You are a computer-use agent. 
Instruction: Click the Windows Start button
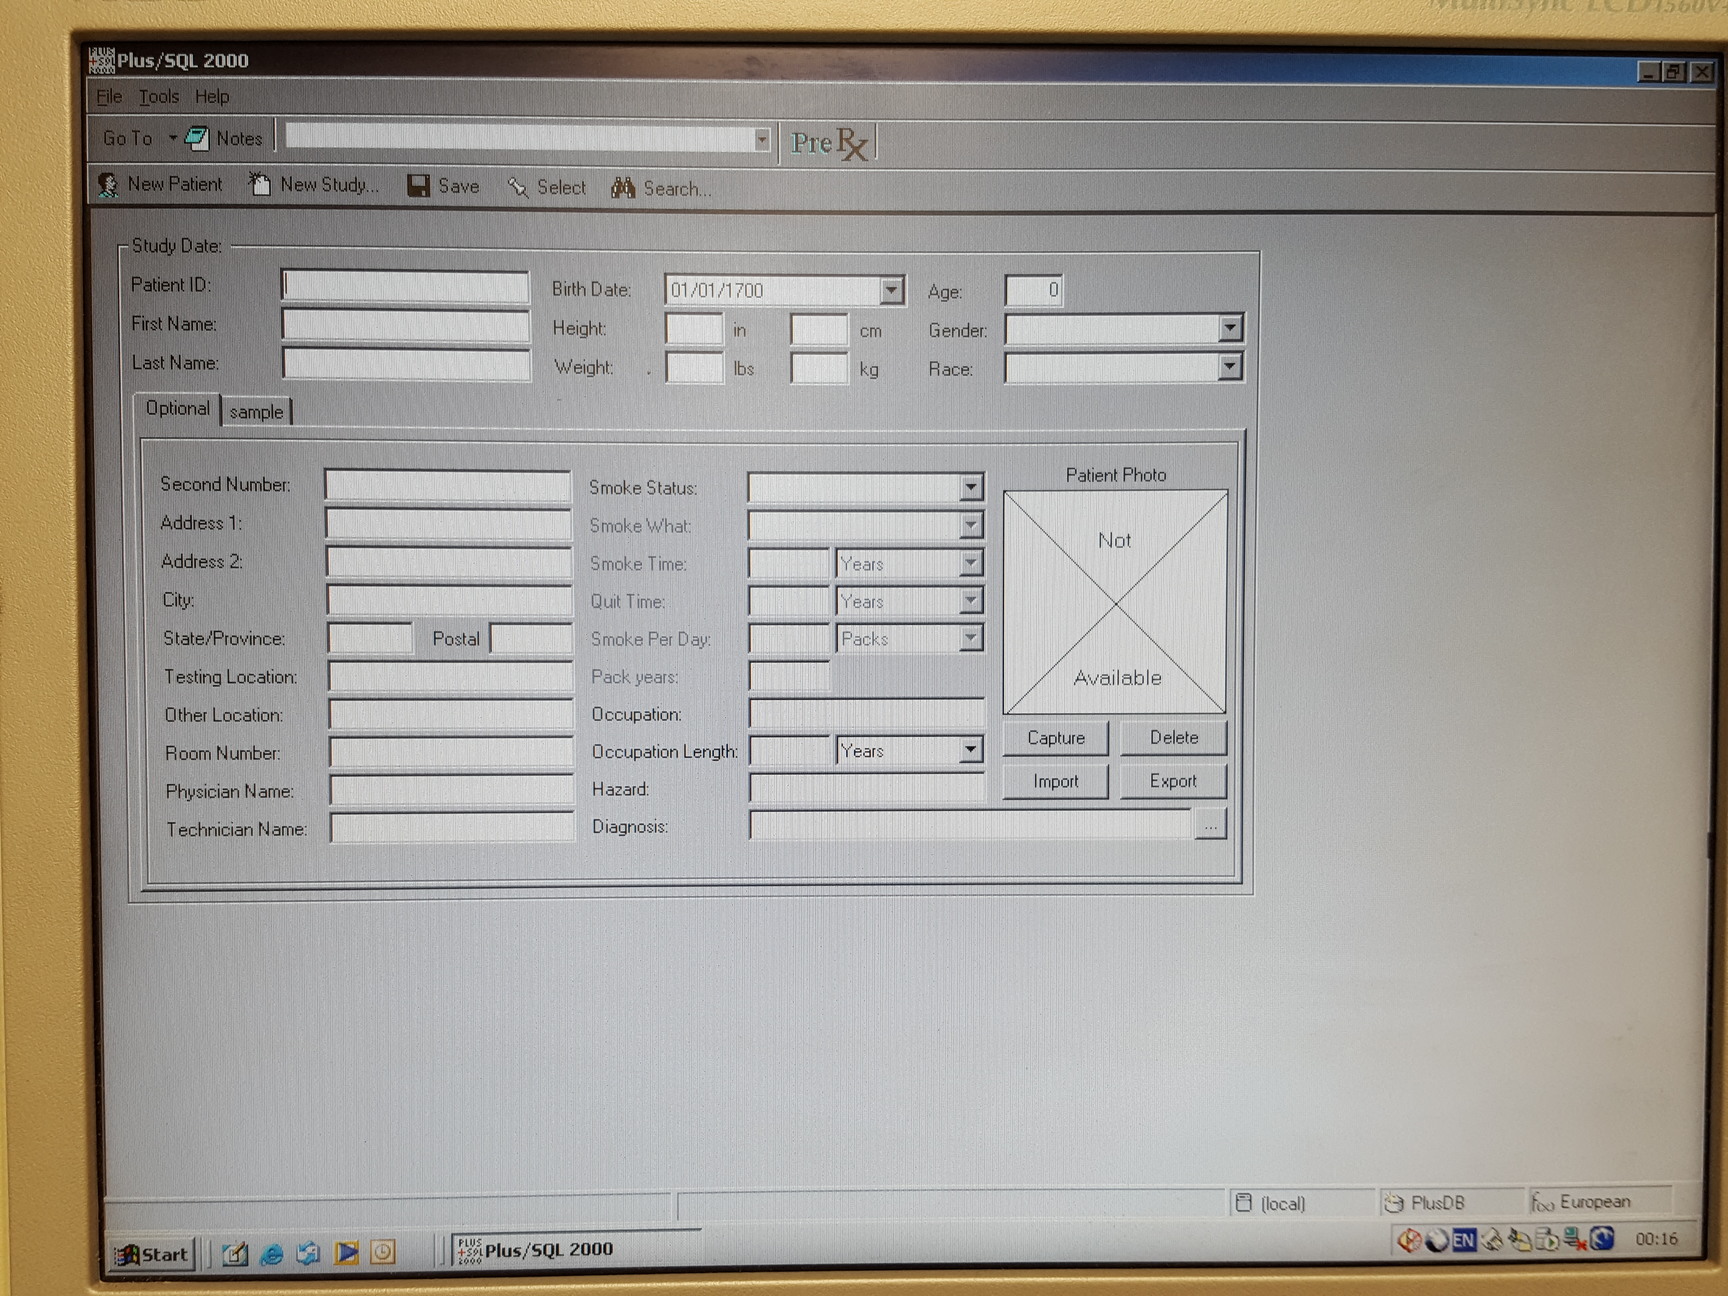pyautogui.click(x=152, y=1254)
